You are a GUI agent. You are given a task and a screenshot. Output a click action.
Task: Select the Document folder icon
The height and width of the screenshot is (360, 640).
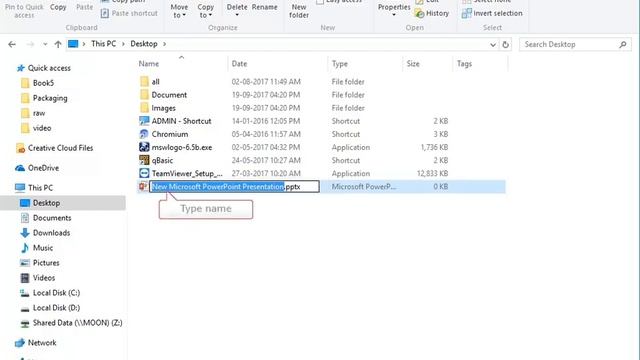(144, 95)
